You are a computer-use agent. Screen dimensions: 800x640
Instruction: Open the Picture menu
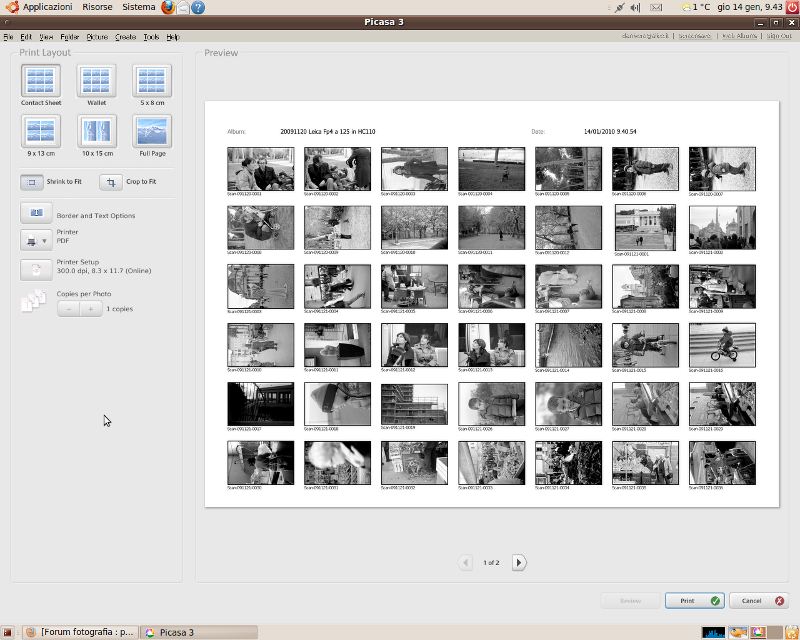coord(97,37)
